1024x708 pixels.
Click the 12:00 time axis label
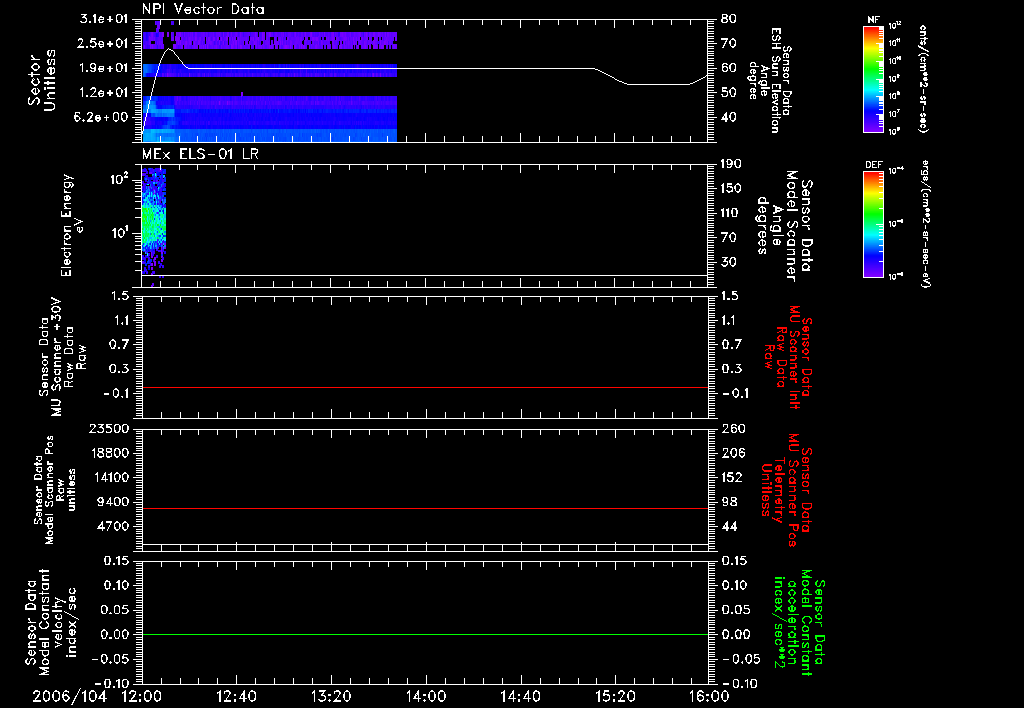(x=142, y=696)
